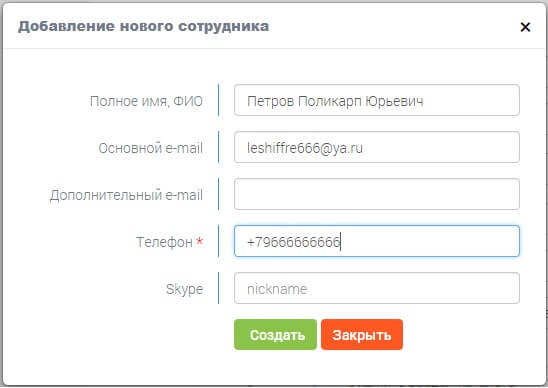Click the Skype label text

pos(184,289)
